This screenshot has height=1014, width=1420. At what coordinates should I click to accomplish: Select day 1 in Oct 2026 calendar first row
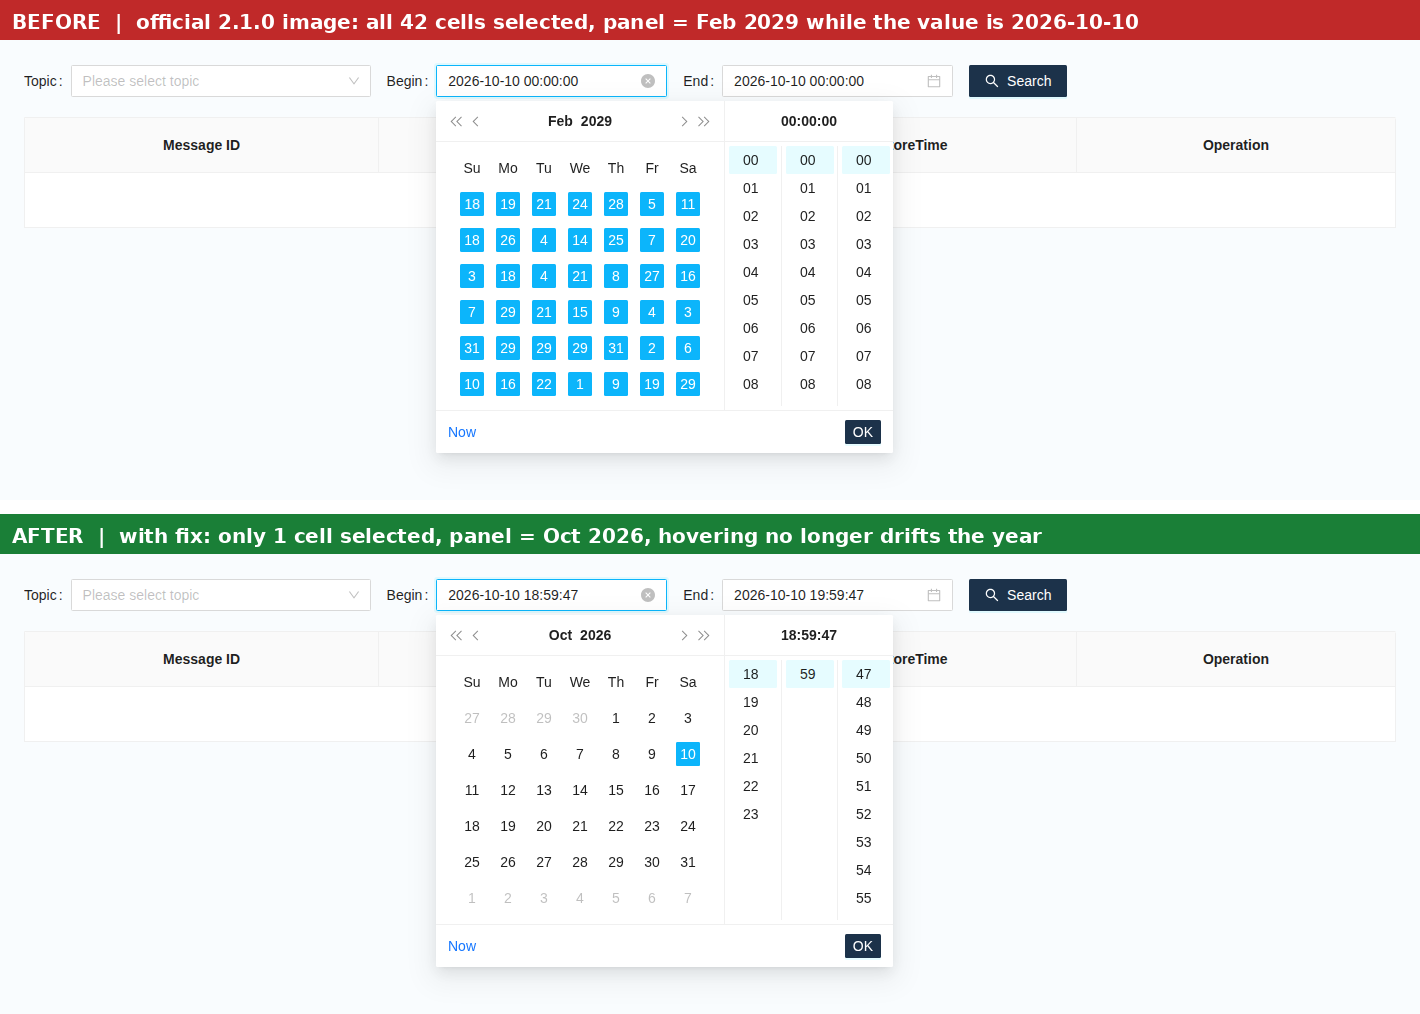616,718
